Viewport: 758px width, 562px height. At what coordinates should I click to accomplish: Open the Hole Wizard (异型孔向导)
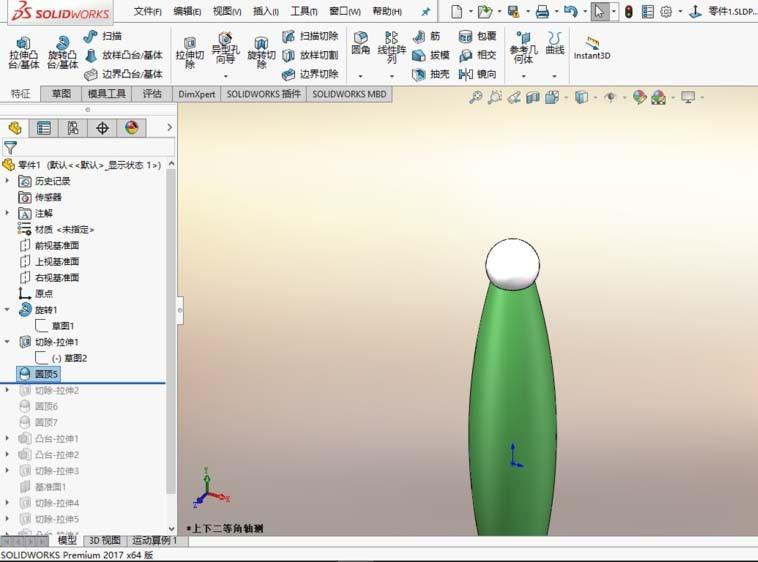coord(225,48)
